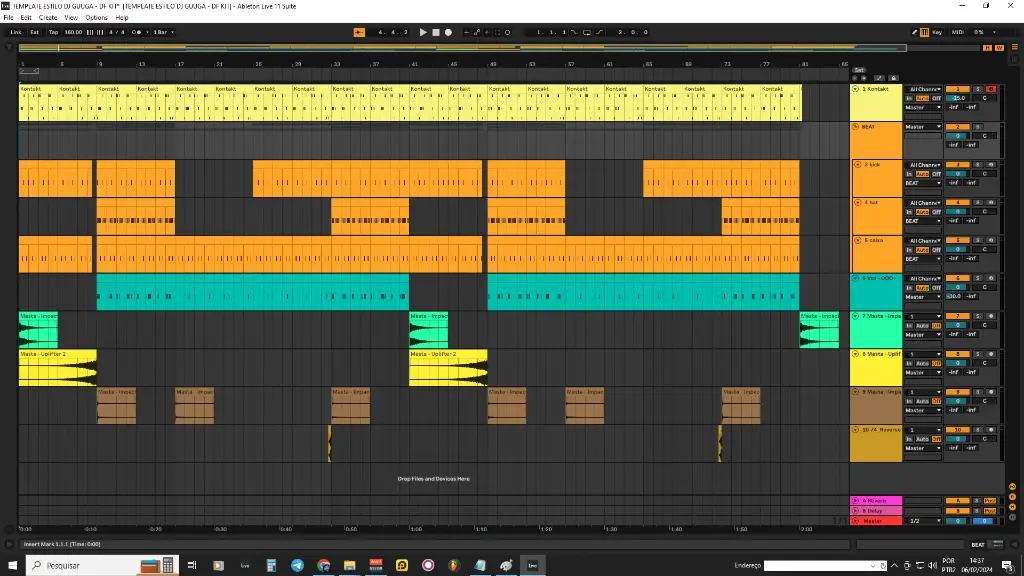This screenshot has height=576, width=1024.
Task: Toggle MIDI Arrangement Overdub plus icon
Action: (x=466, y=32)
